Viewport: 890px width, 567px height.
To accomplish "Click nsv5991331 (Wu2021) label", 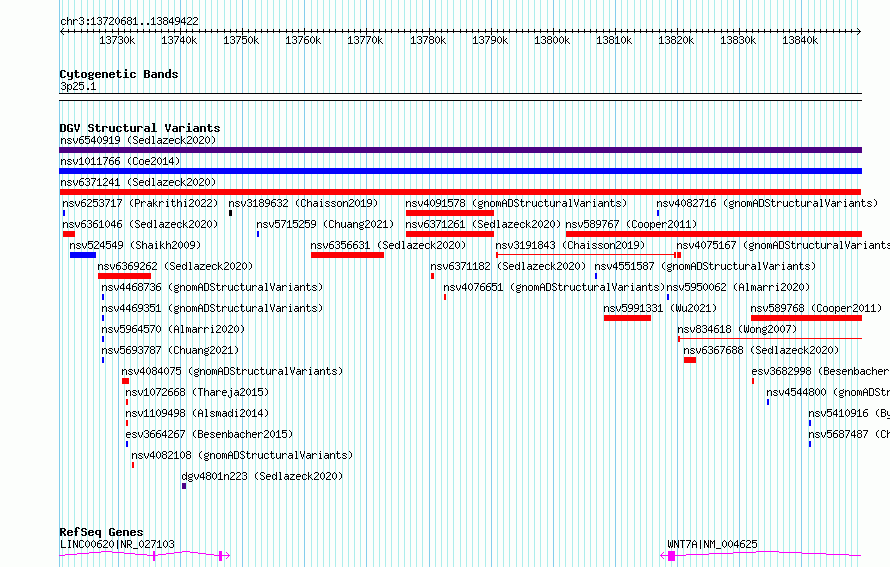I will (660, 308).
